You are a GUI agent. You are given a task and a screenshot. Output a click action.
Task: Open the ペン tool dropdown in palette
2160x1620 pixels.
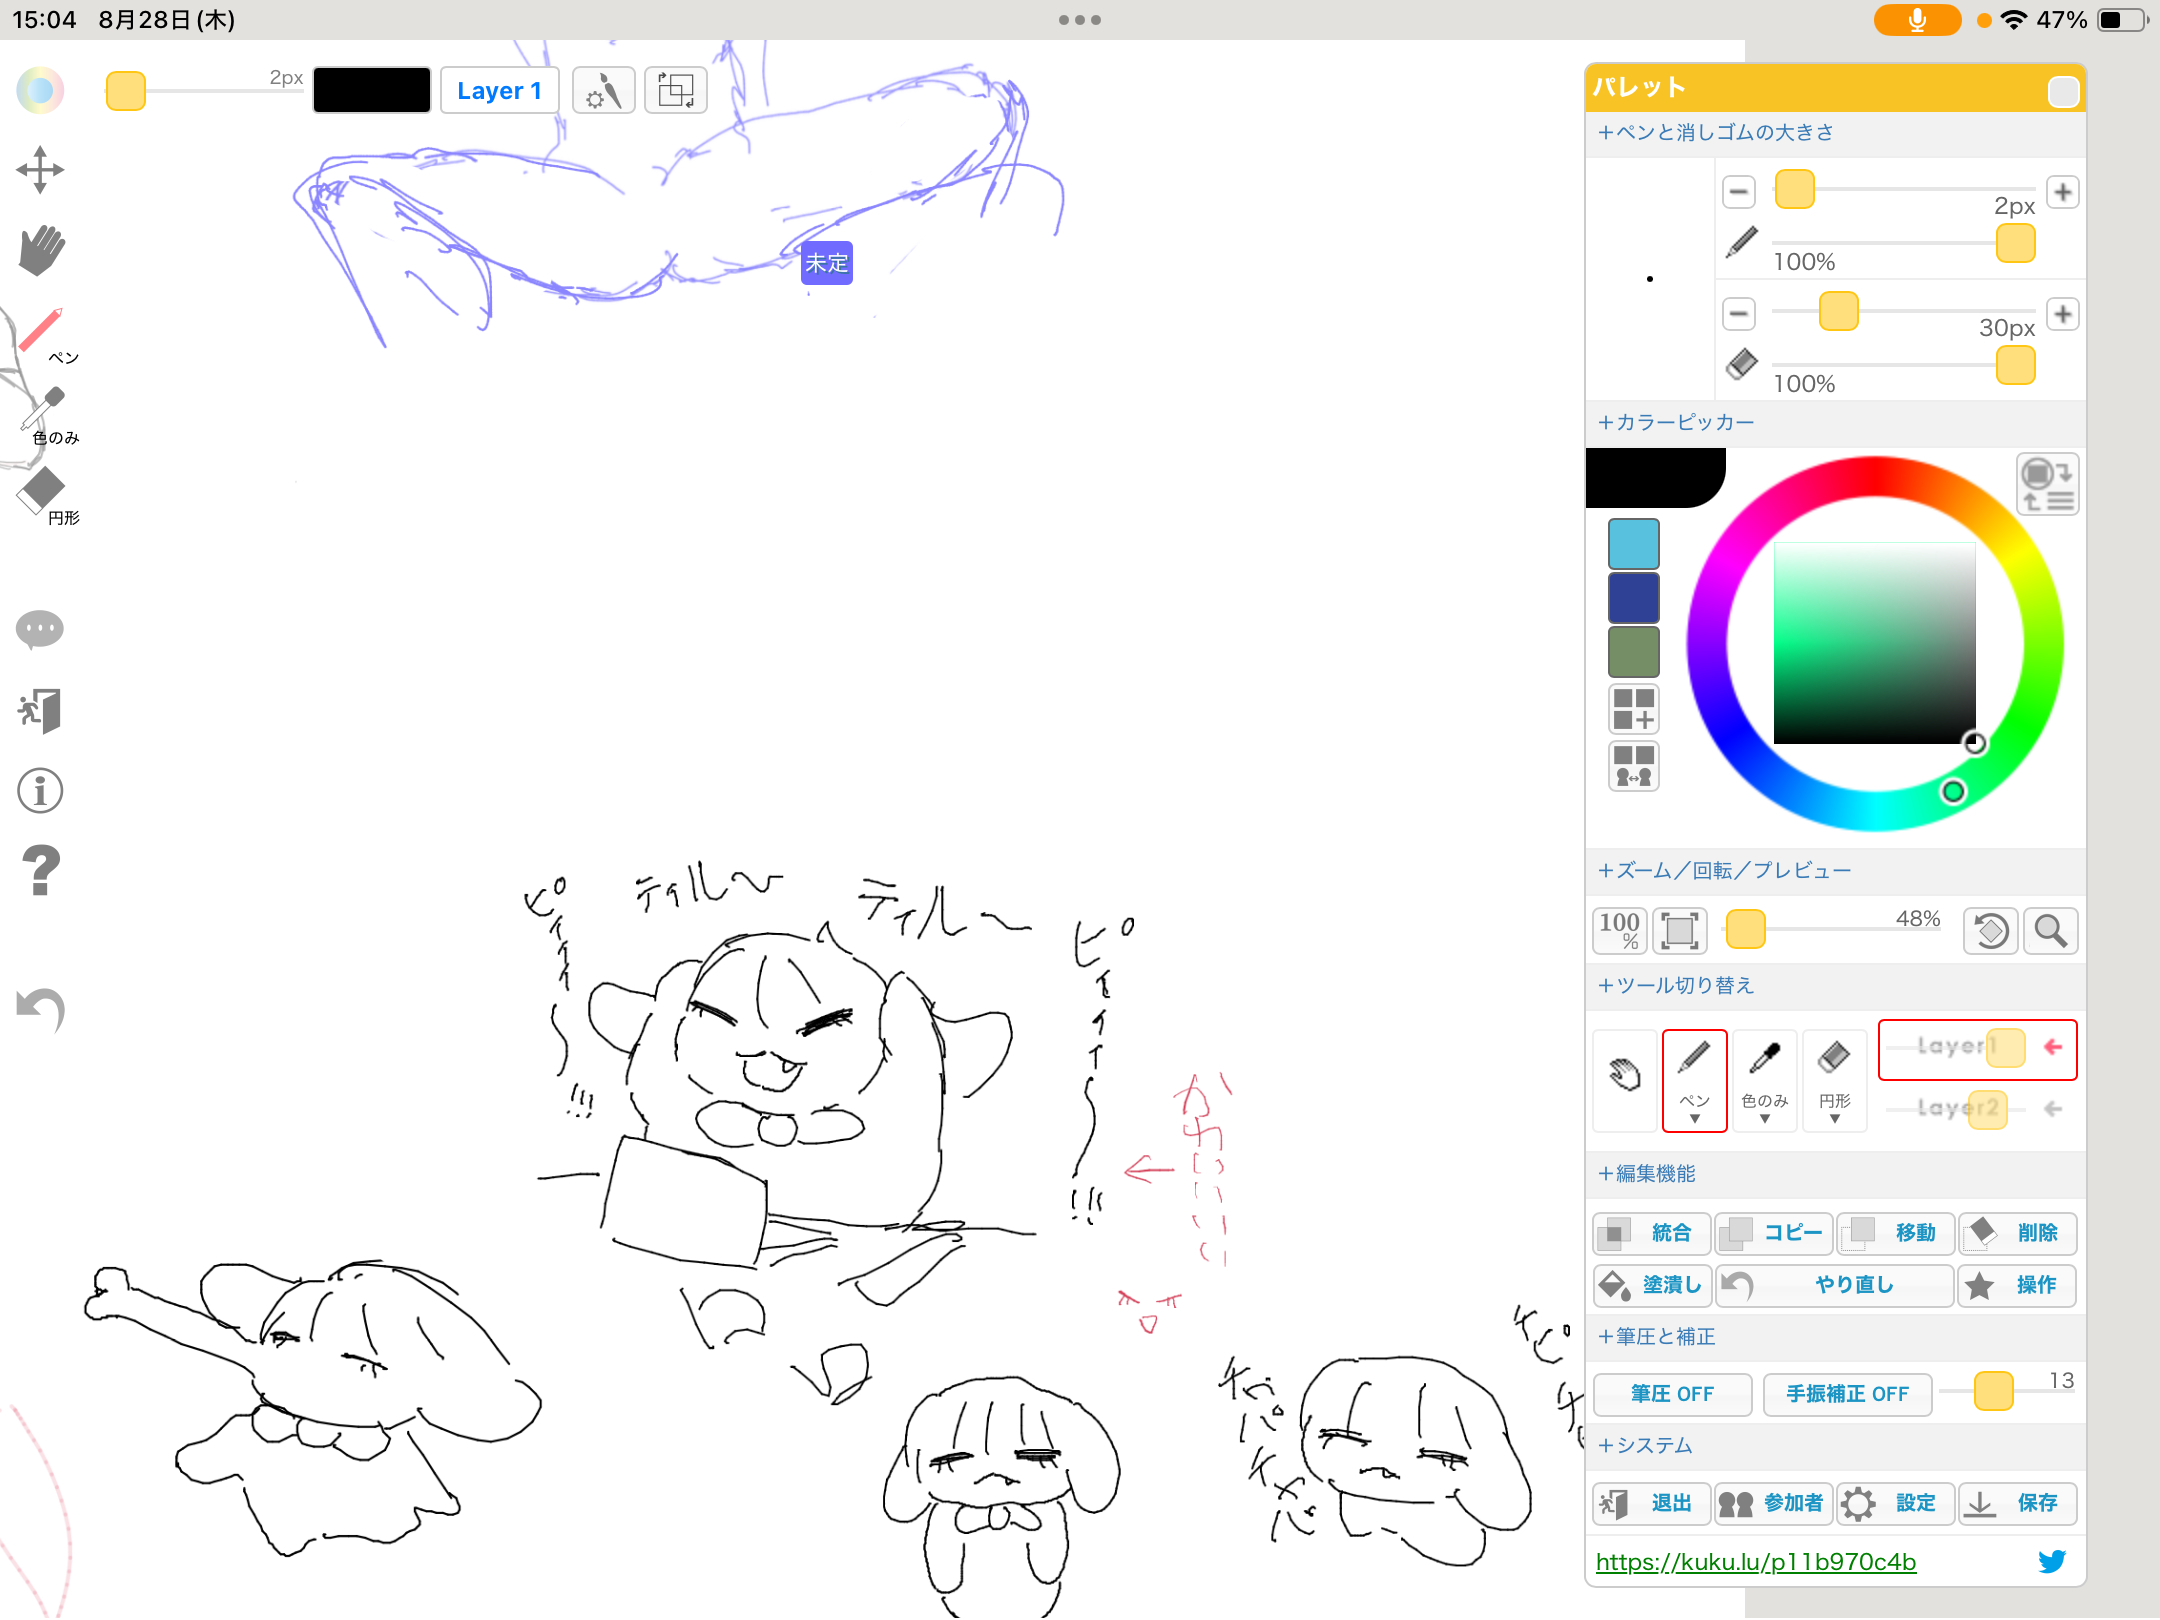(1694, 1080)
